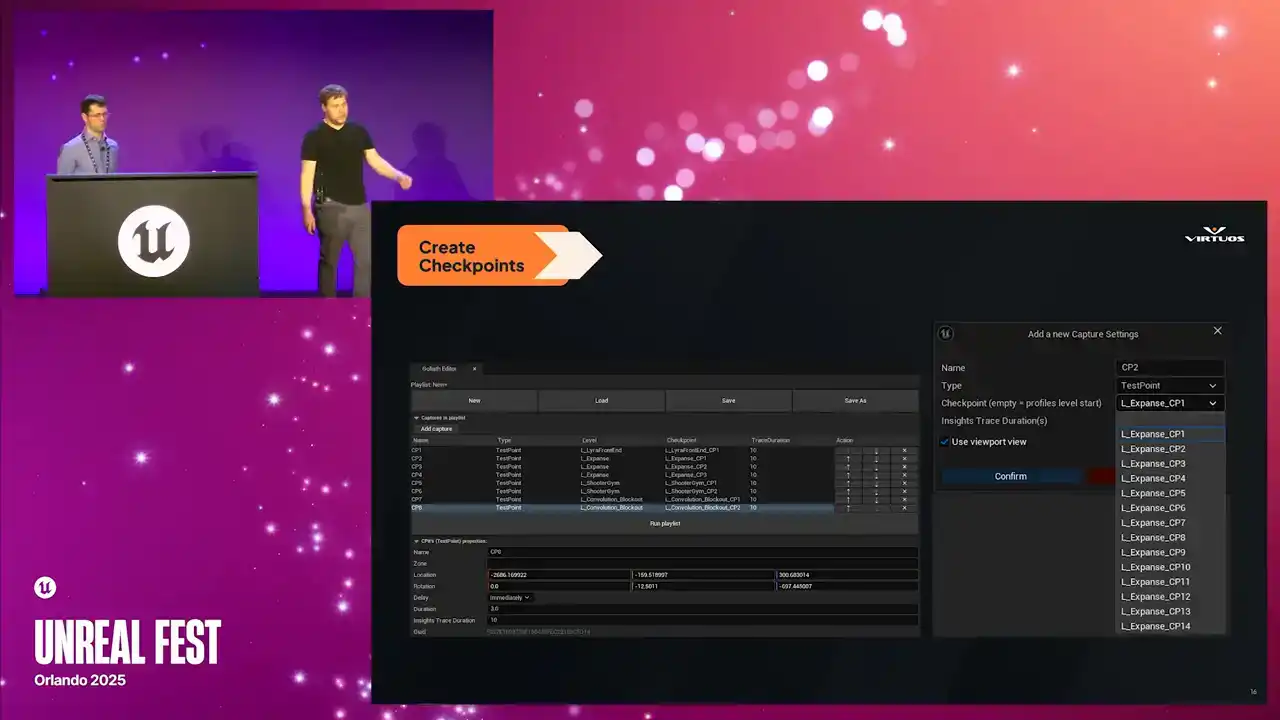Uncheck the Use viewport view checkbox

[x=945, y=442]
